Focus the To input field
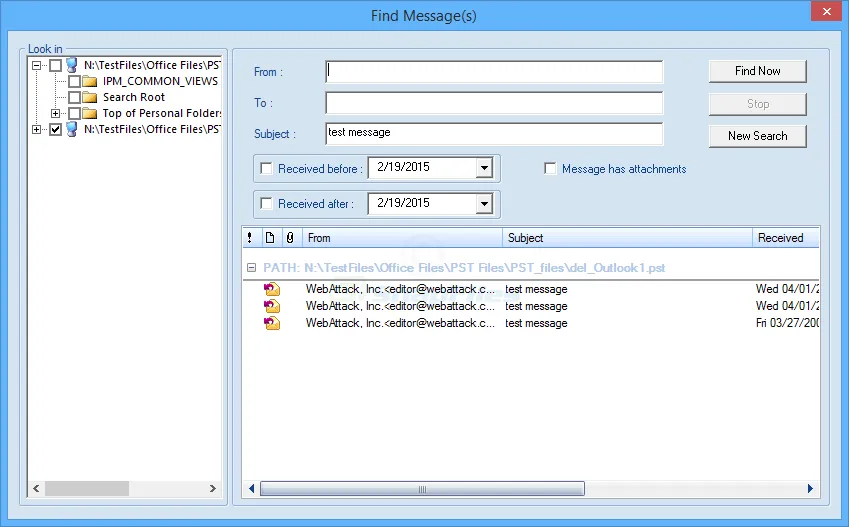The height and width of the screenshot is (527, 849). (x=494, y=103)
